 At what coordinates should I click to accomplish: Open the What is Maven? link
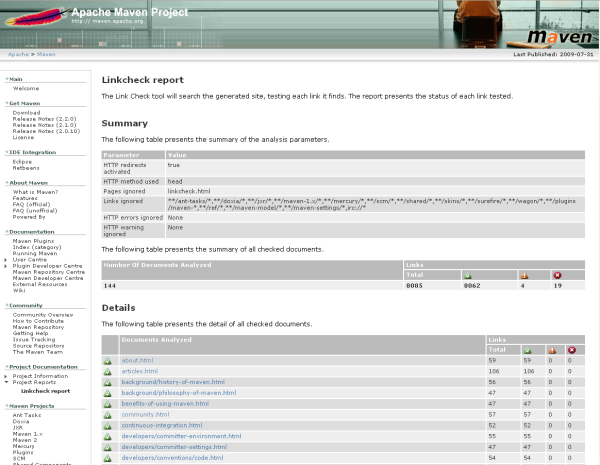click(x=35, y=192)
